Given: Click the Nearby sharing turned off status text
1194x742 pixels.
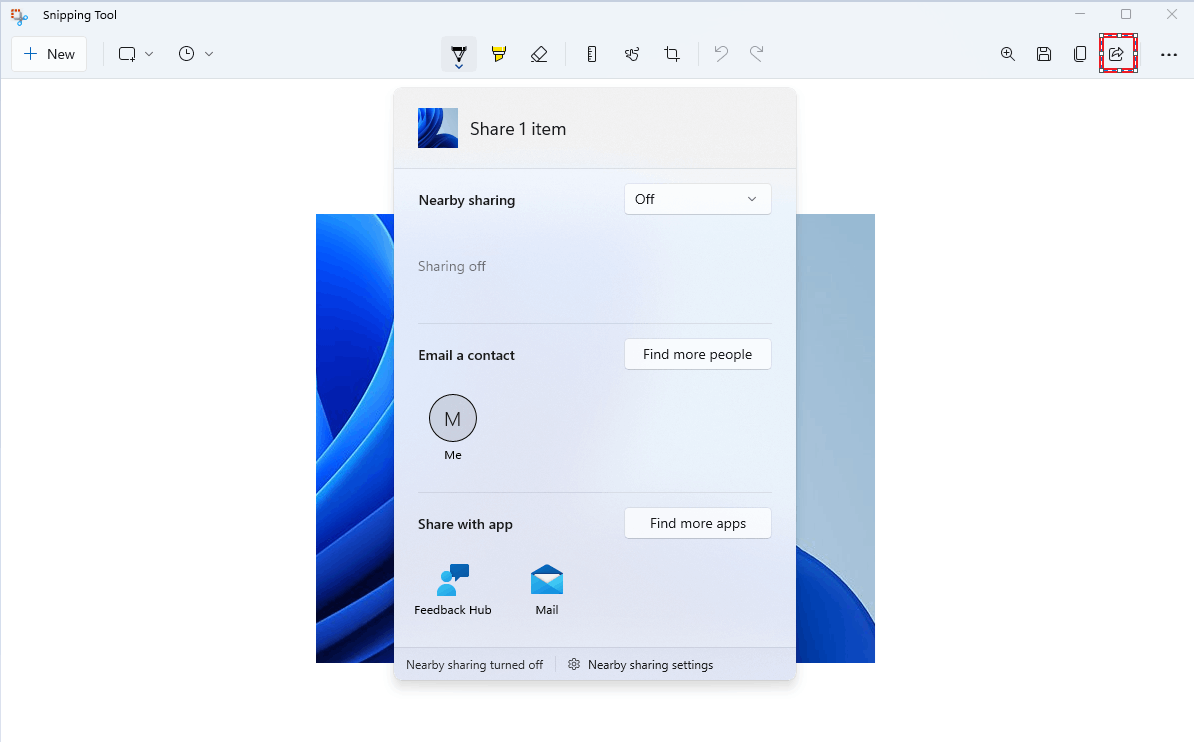Looking at the screenshot, I should (x=474, y=665).
